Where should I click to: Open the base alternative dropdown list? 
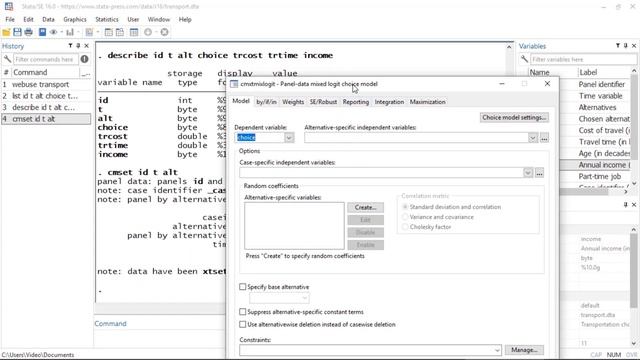(x=304, y=298)
